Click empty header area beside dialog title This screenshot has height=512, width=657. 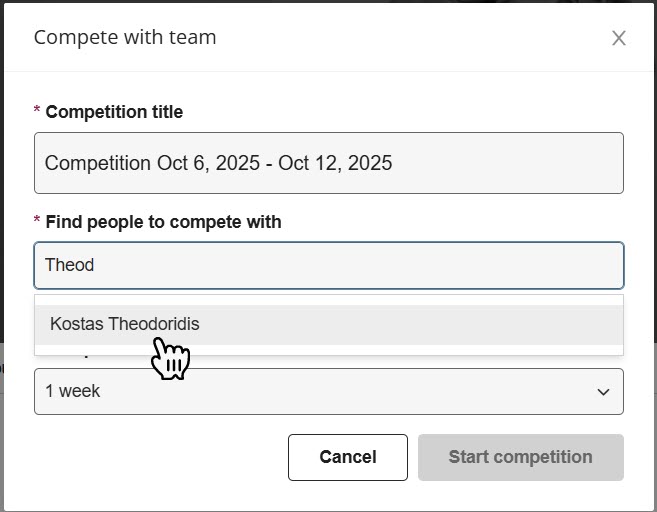400,38
